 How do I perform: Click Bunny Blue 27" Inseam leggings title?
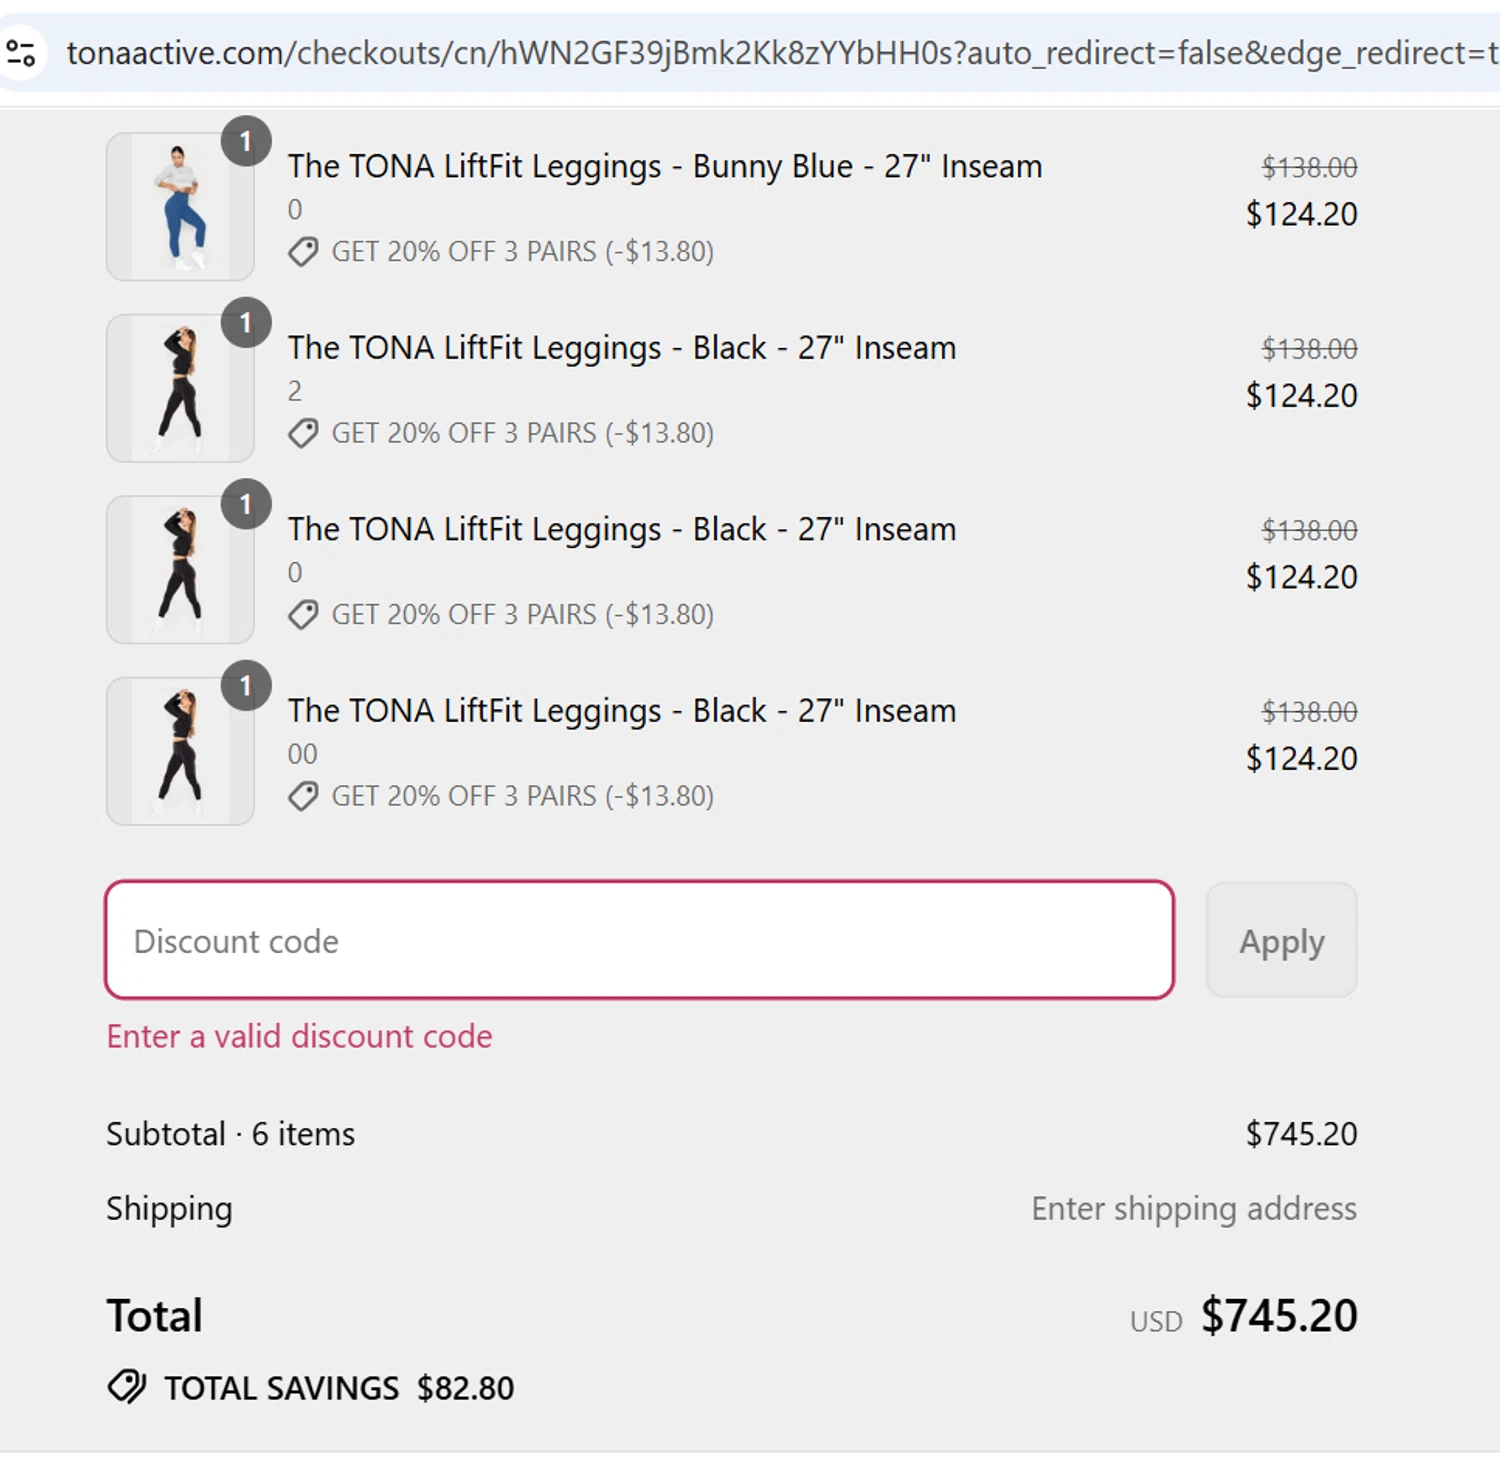[665, 166]
